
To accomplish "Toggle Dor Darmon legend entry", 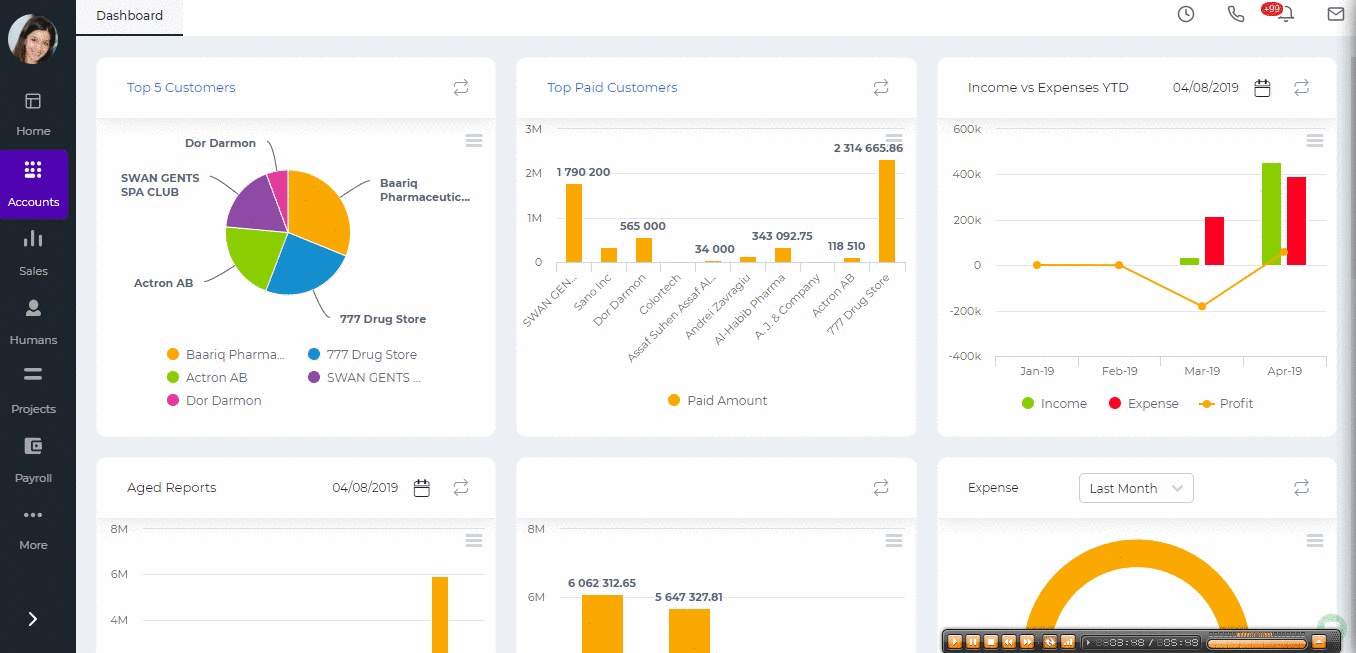I will (214, 401).
